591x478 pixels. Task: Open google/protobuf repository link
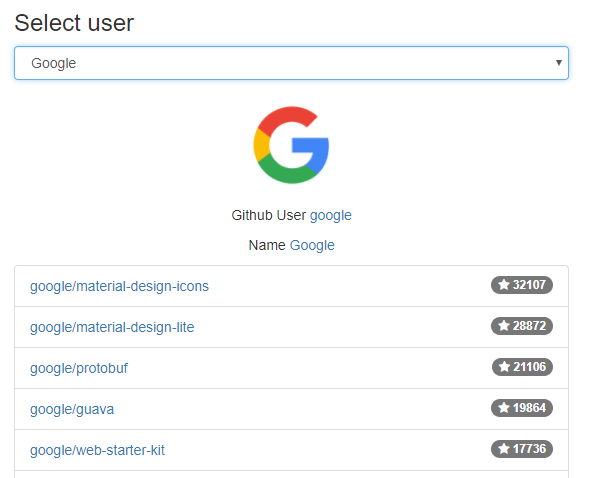(x=79, y=368)
